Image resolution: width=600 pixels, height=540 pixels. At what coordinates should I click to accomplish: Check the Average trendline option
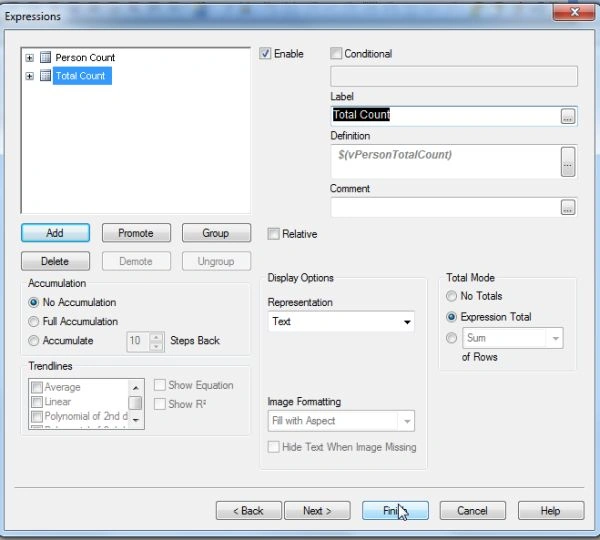click(37, 387)
